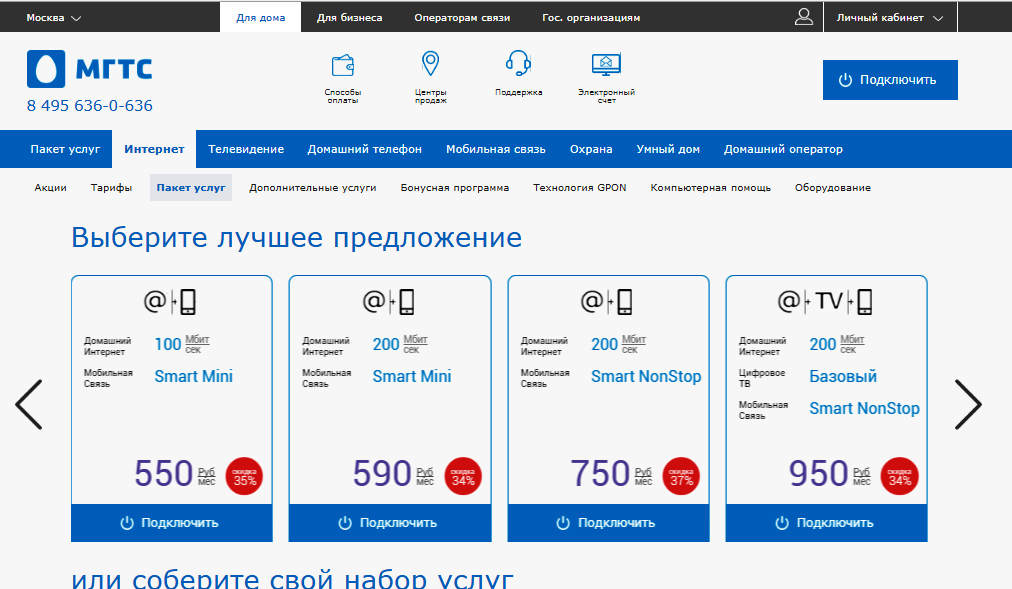Click Smart Mini on 590 rub card
1012x589 pixels.
tap(412, 376)
